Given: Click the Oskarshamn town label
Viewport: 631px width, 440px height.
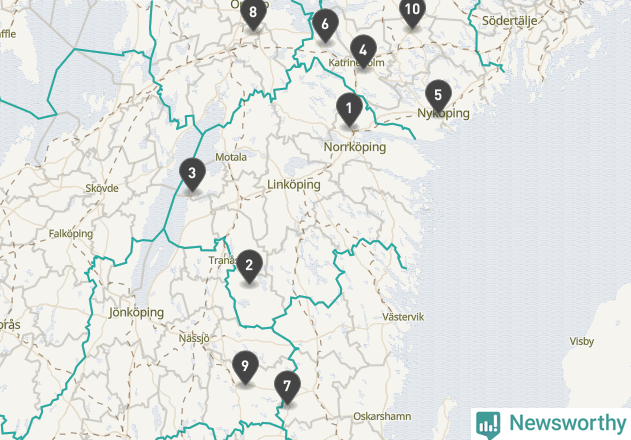Looking at the screenshot, I should click(382, 416).
